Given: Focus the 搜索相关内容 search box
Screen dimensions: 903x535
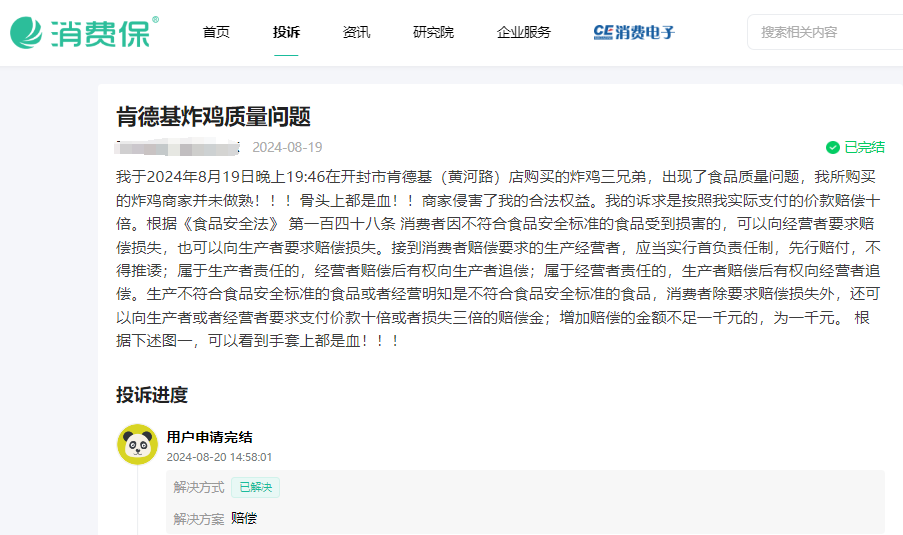Looking at the screenshot, I should click(825, 32).
